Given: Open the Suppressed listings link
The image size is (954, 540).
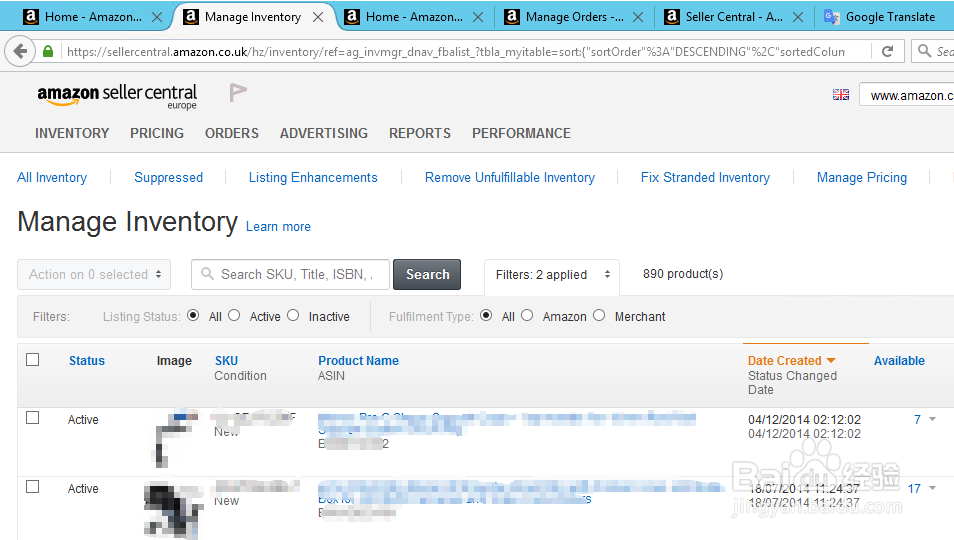Looking at the screenshot, I should click(x=169, y=178).
